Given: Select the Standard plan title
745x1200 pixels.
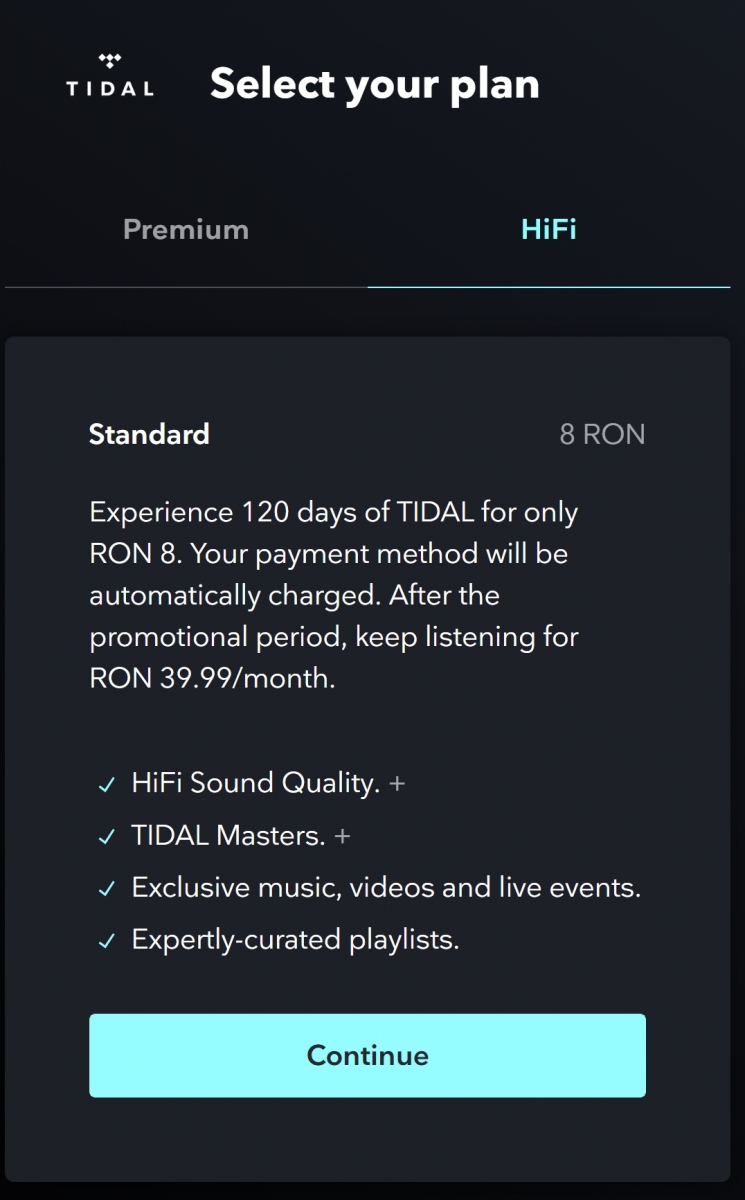Looking at the screenshot, I should coord(149,434).
